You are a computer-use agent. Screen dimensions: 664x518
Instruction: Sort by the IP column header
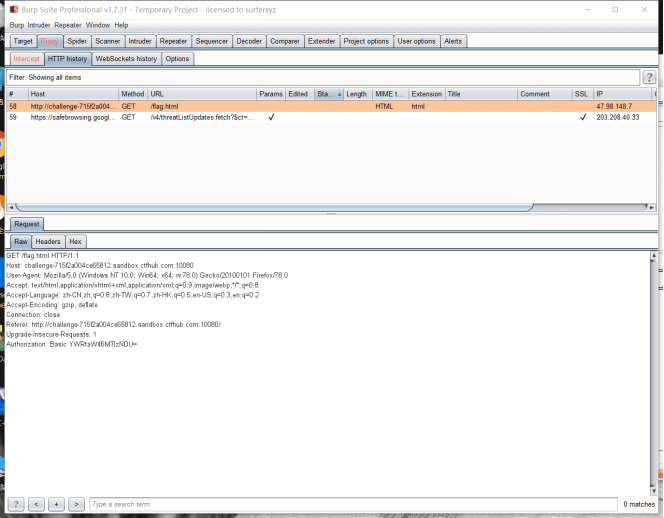pyautogui.click(x=622, y=94)
